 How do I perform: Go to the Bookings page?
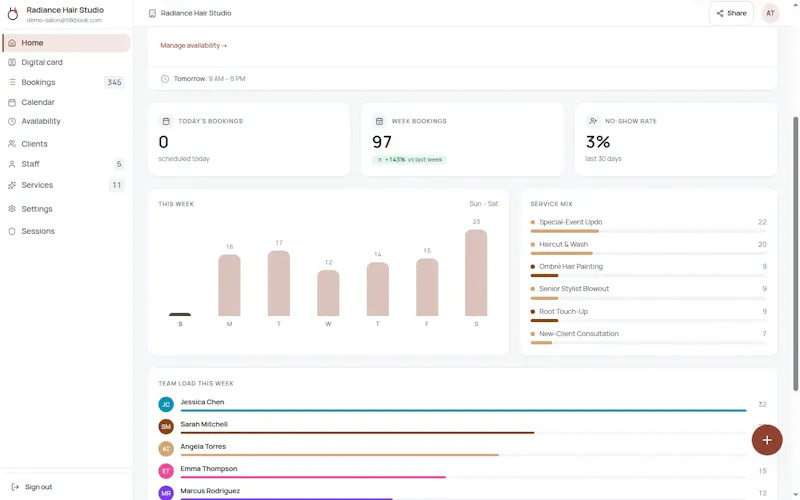(x=66, y=82)
